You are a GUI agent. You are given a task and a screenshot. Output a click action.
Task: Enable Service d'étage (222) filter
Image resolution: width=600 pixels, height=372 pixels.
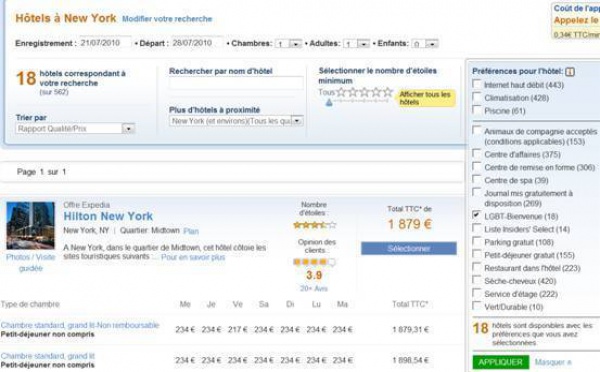click(x=477, y=293)
